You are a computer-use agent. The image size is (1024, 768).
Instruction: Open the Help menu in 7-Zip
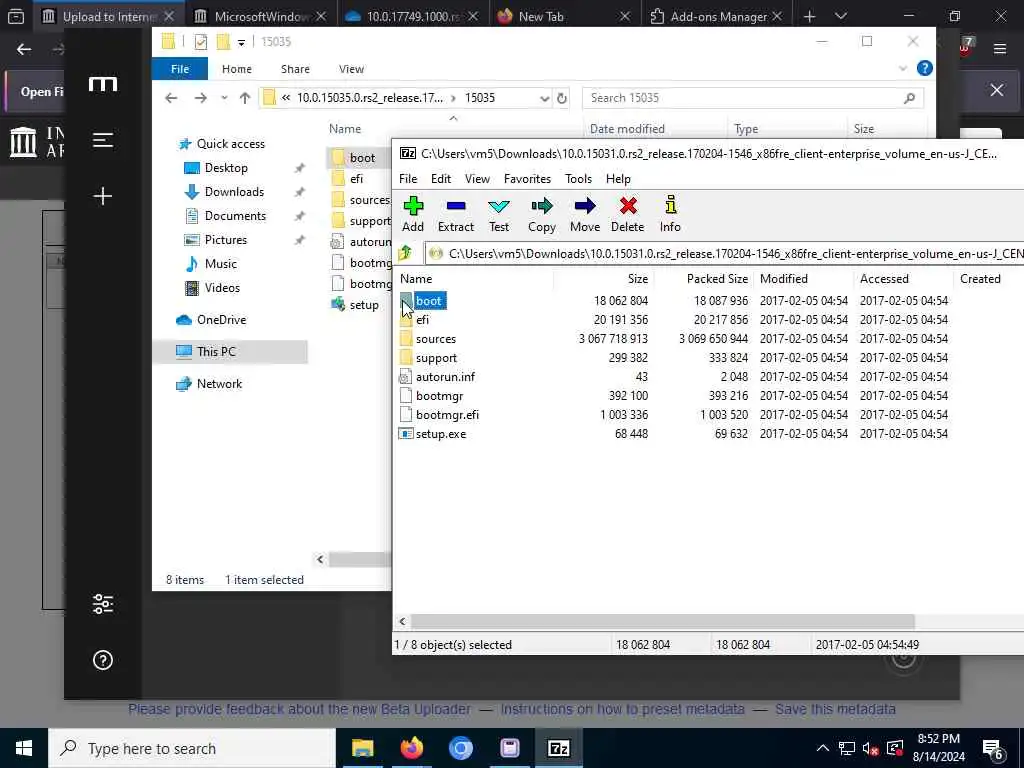pyautogui.click(x=618, y=179)
